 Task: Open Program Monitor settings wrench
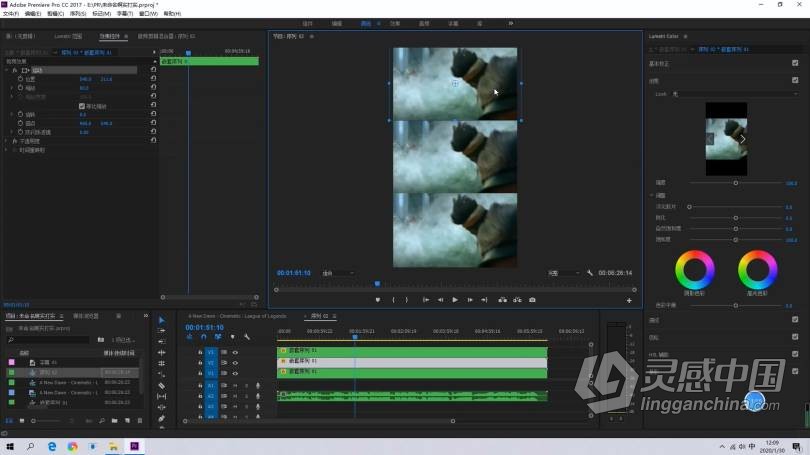click(x=590, y=273)
